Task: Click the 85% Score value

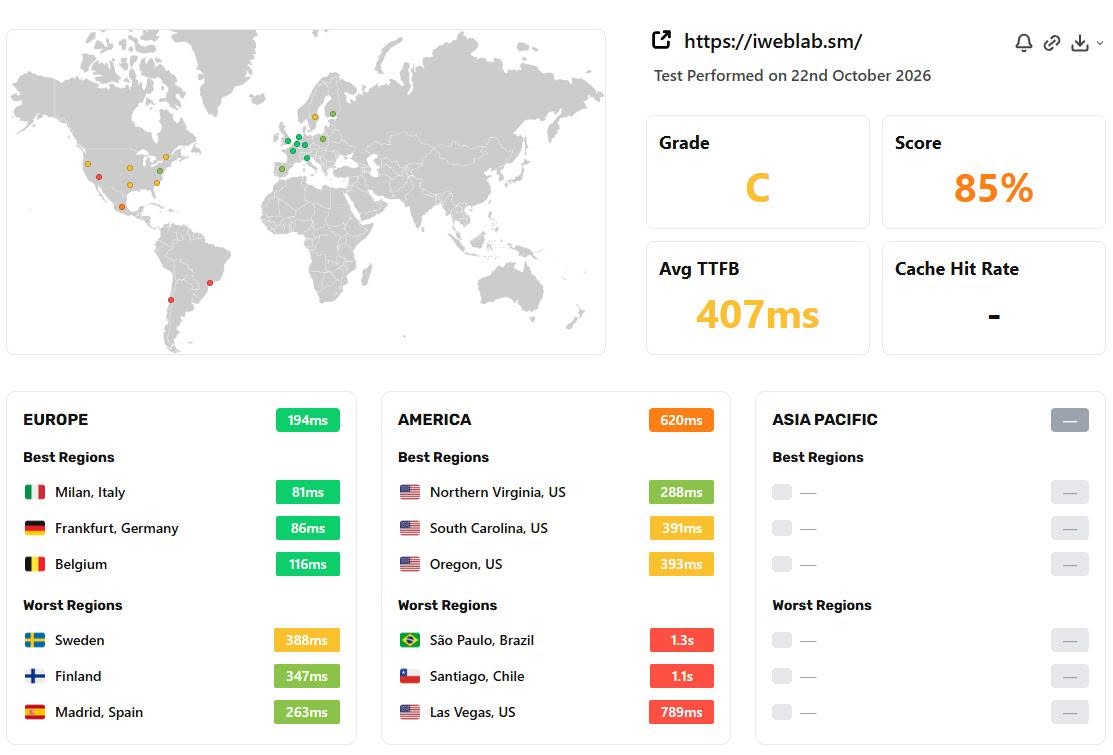Action: (x=993, y=188)
